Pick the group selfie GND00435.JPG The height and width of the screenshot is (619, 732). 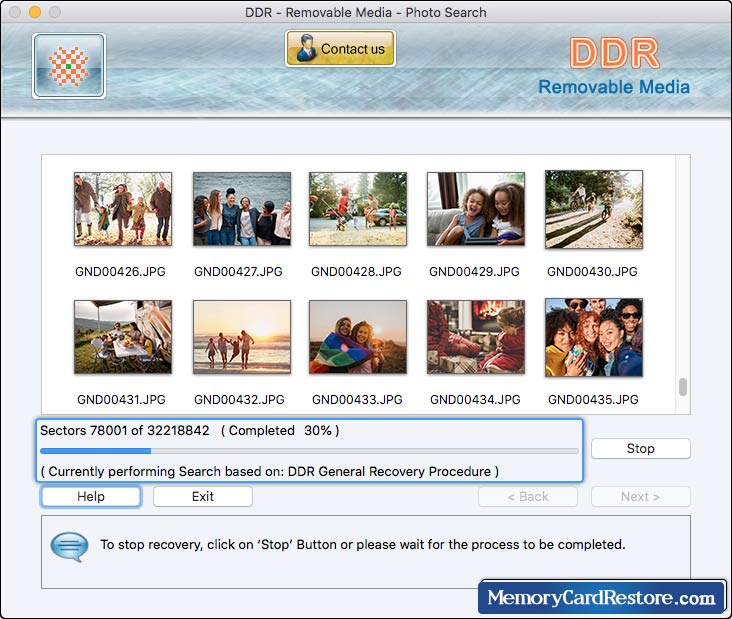(x=593, y=337)
